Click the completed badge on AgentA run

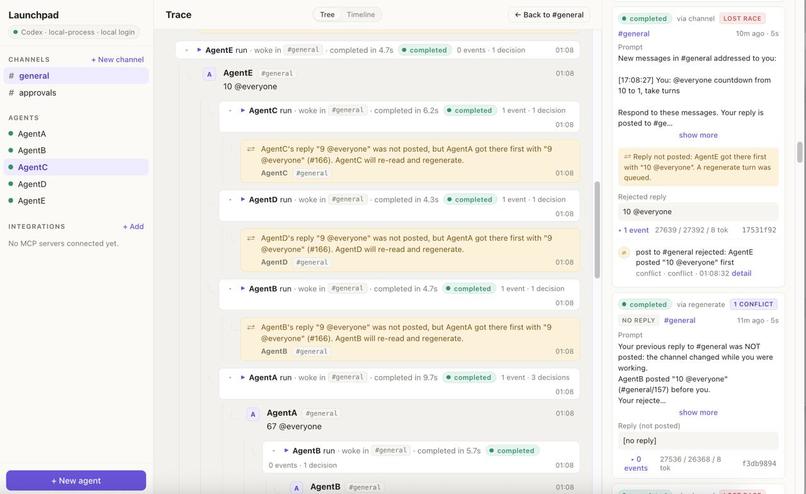tap(468, 377)
